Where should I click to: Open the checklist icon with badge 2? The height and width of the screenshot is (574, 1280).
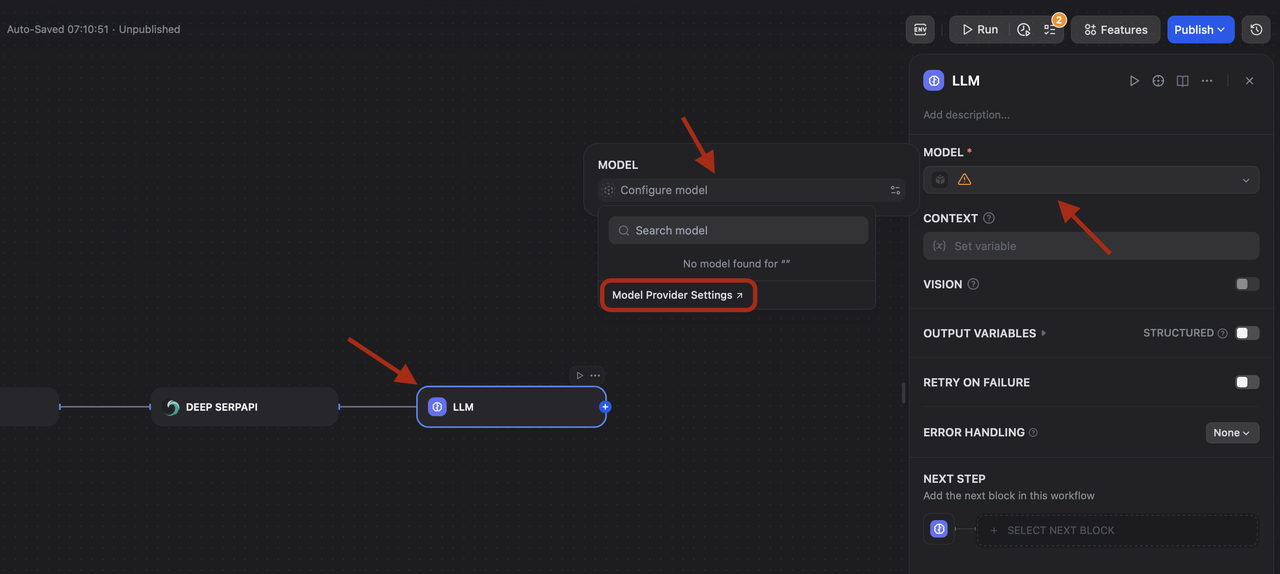point(1050,30)
